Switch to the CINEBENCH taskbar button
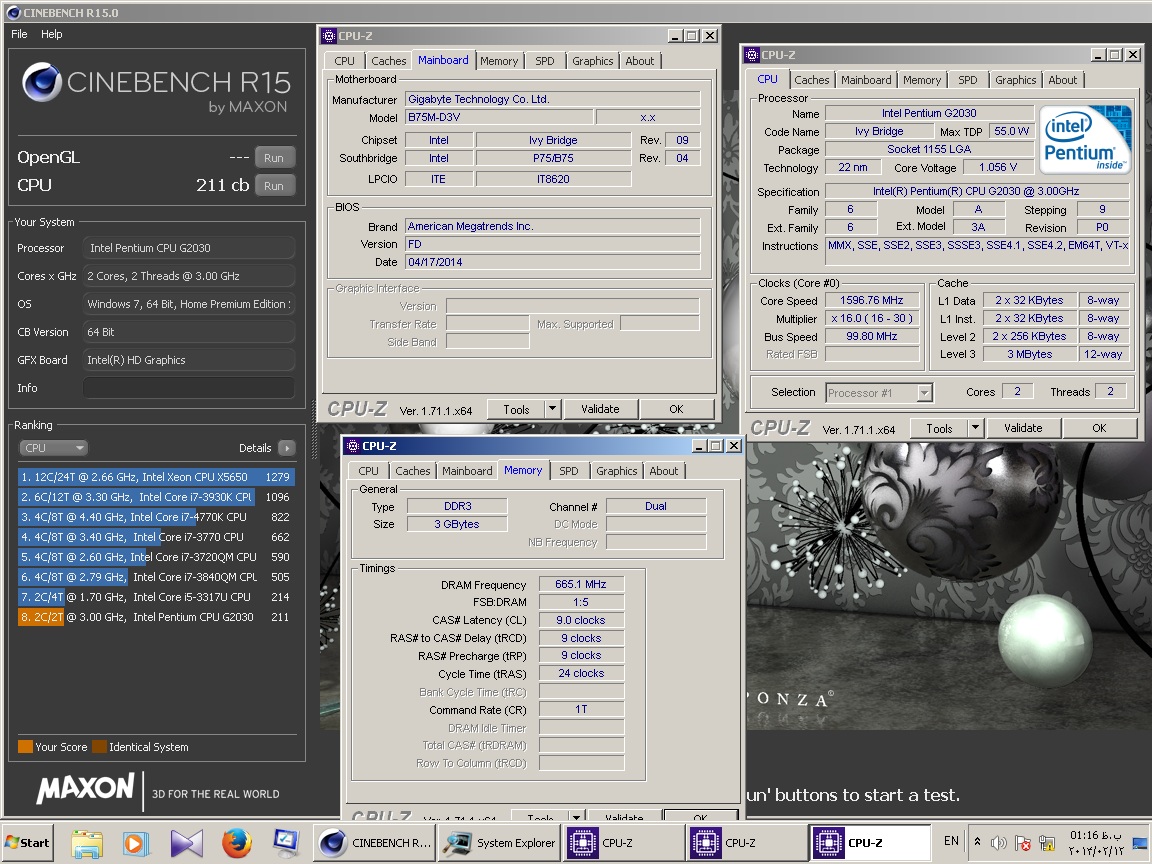 [374, 843]
